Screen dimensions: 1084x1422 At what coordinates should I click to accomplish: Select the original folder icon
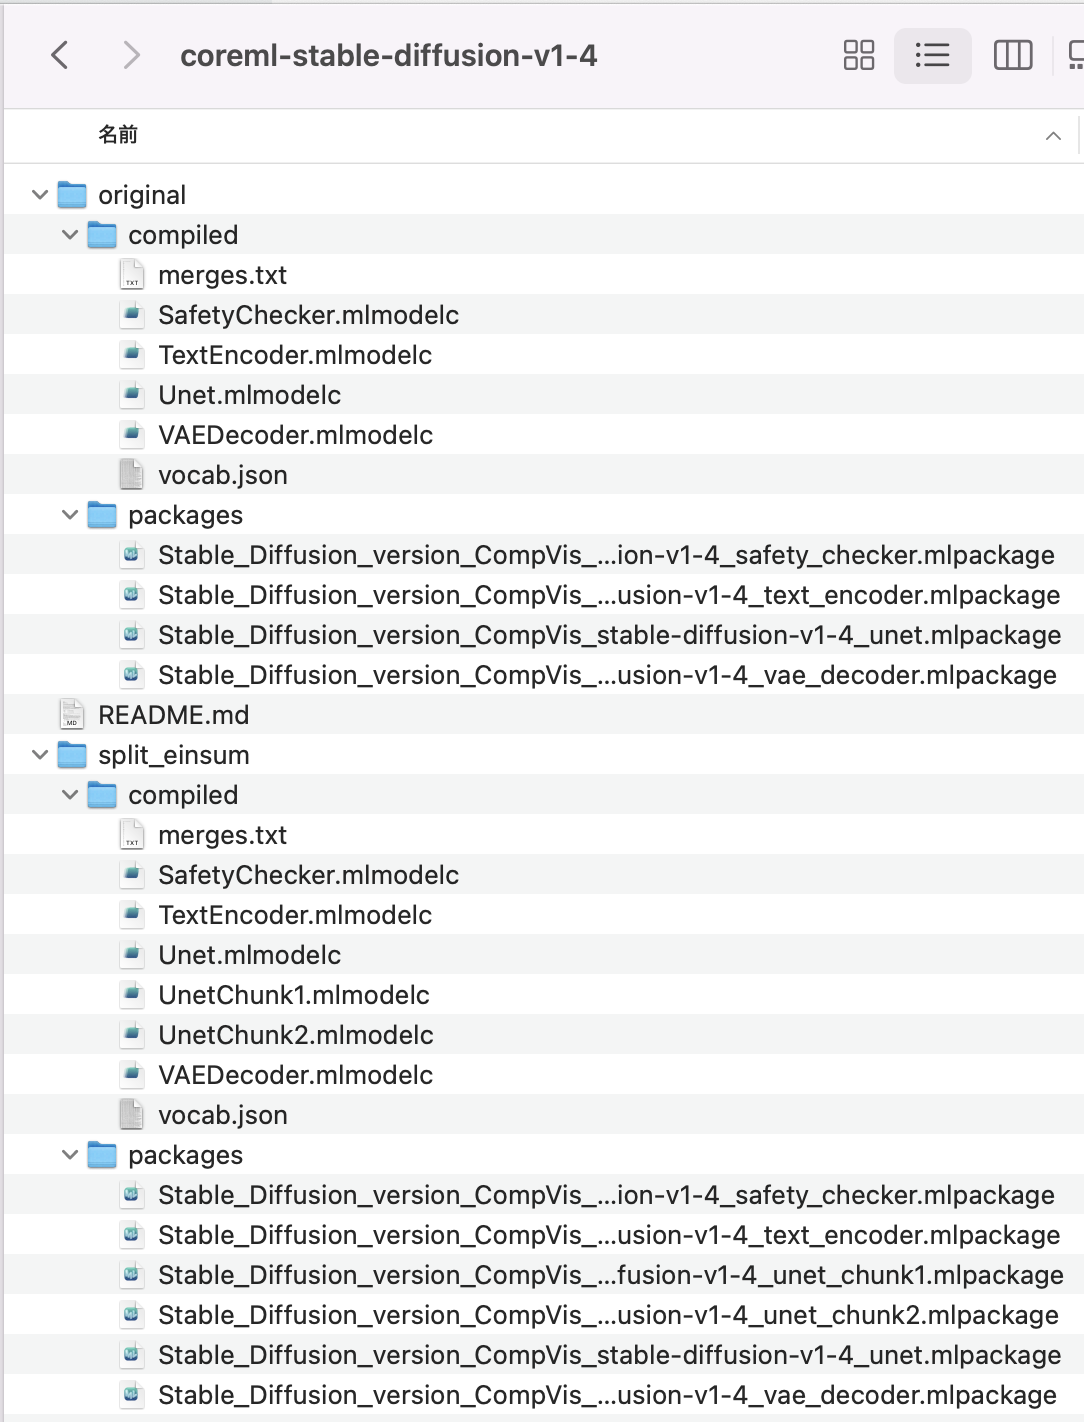pos(72,195)
